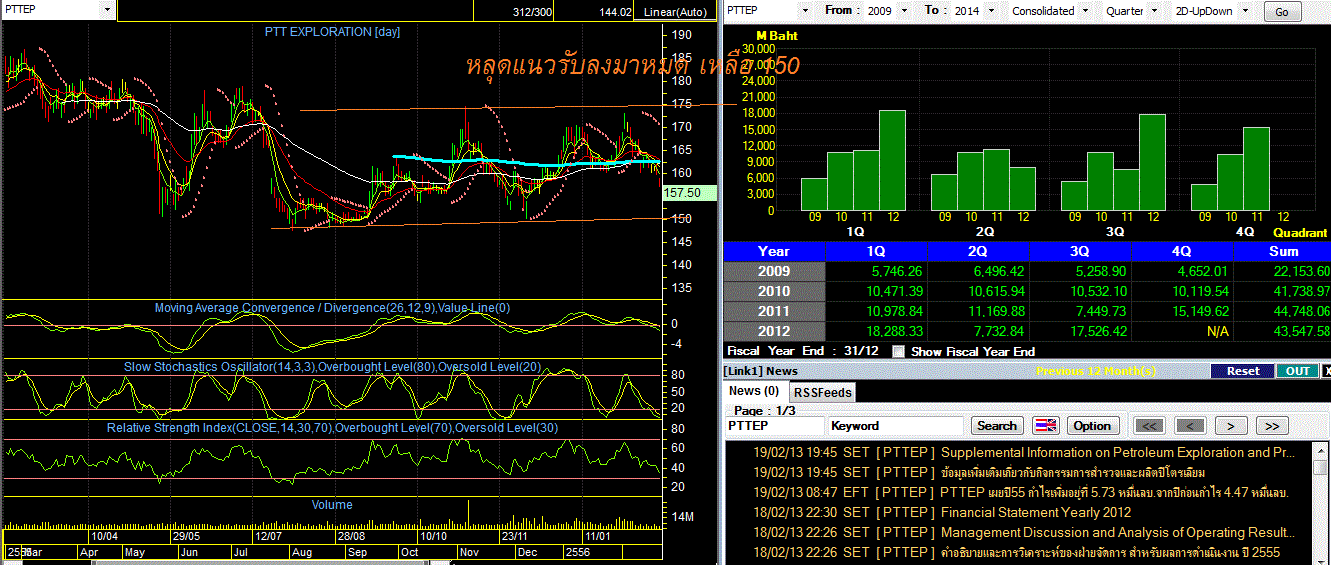Go to next news page
Image resolution: width=1331 pixels, height=565 pixels.
(1231, 426)
